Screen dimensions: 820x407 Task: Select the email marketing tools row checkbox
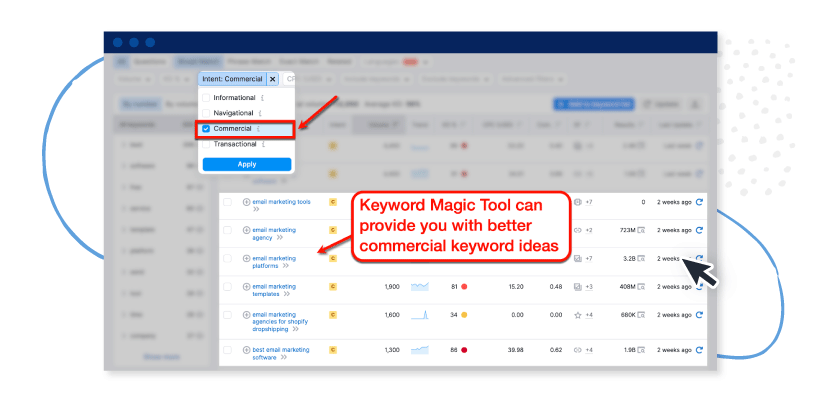coord(227,202)
